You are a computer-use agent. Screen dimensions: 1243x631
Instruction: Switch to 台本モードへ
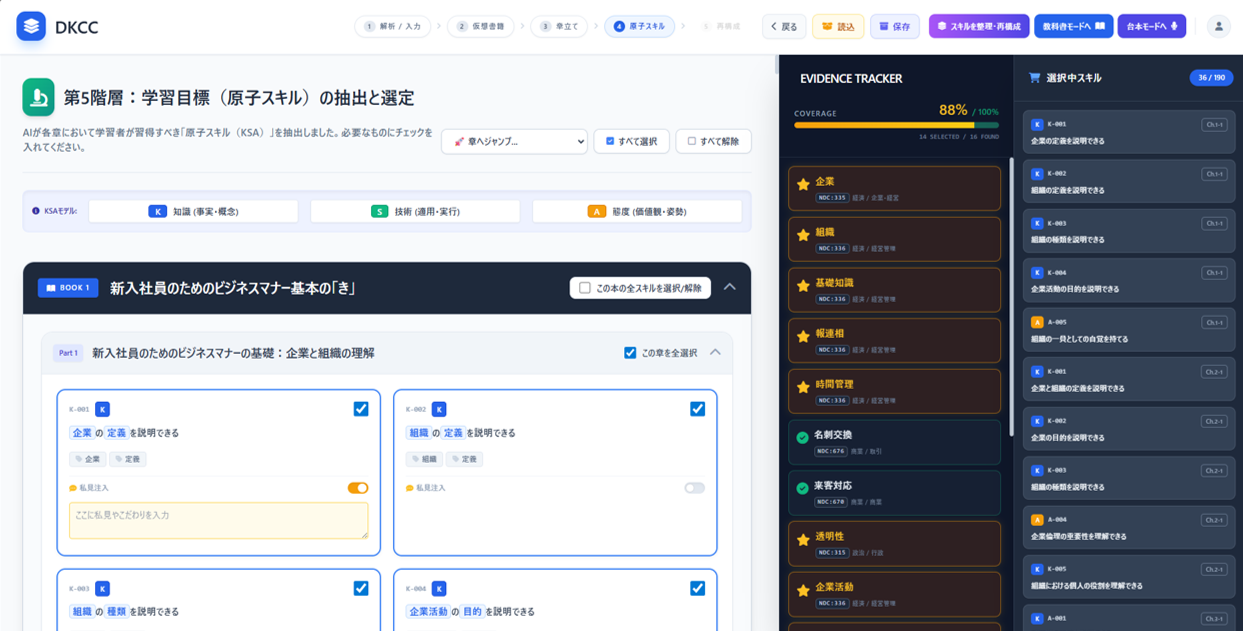coord(1151,26)
